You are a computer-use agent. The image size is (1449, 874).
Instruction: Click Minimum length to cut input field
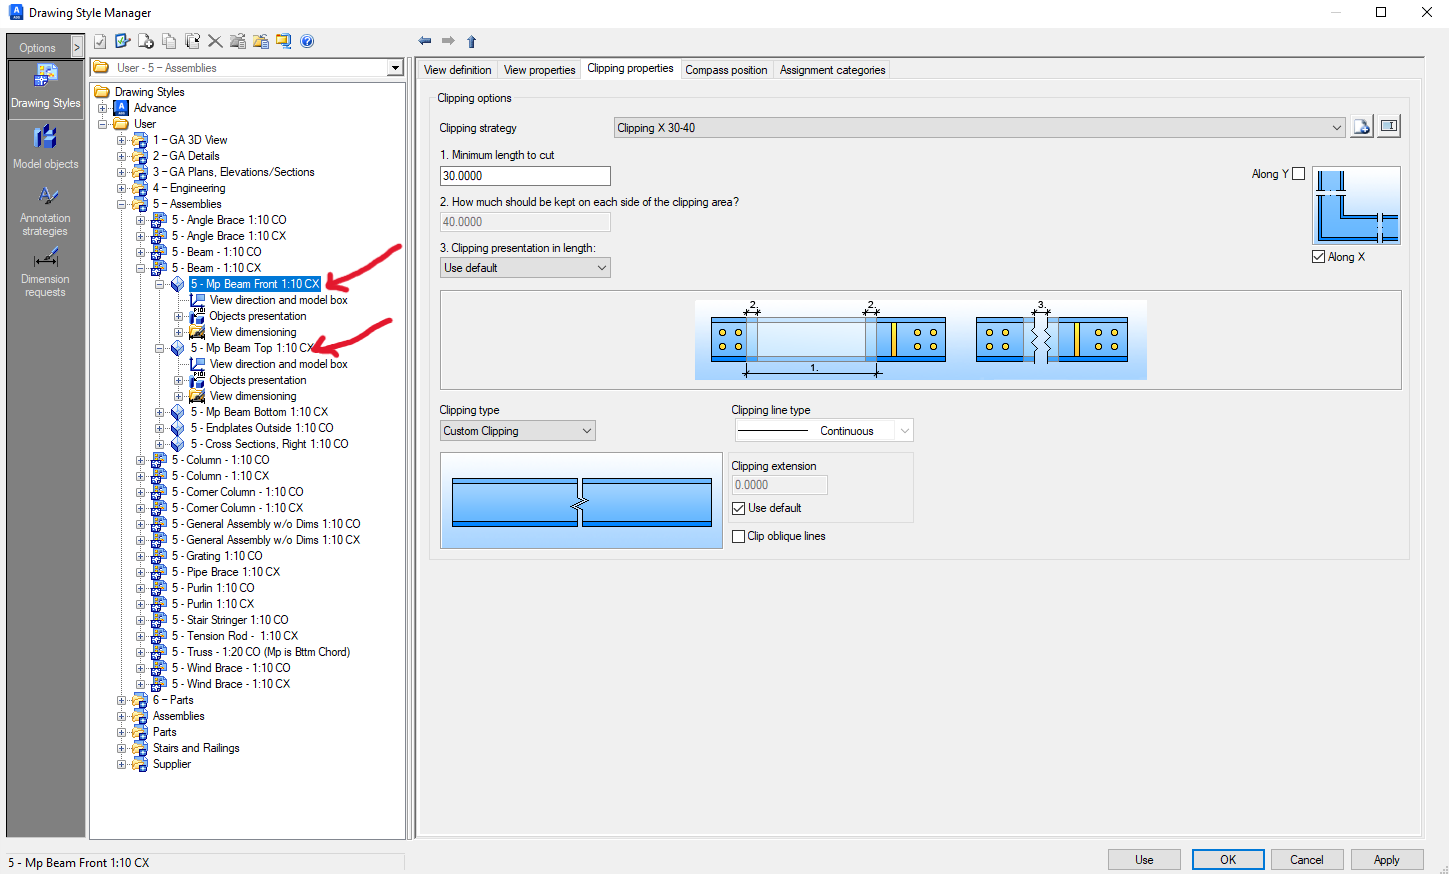(525, 176)
